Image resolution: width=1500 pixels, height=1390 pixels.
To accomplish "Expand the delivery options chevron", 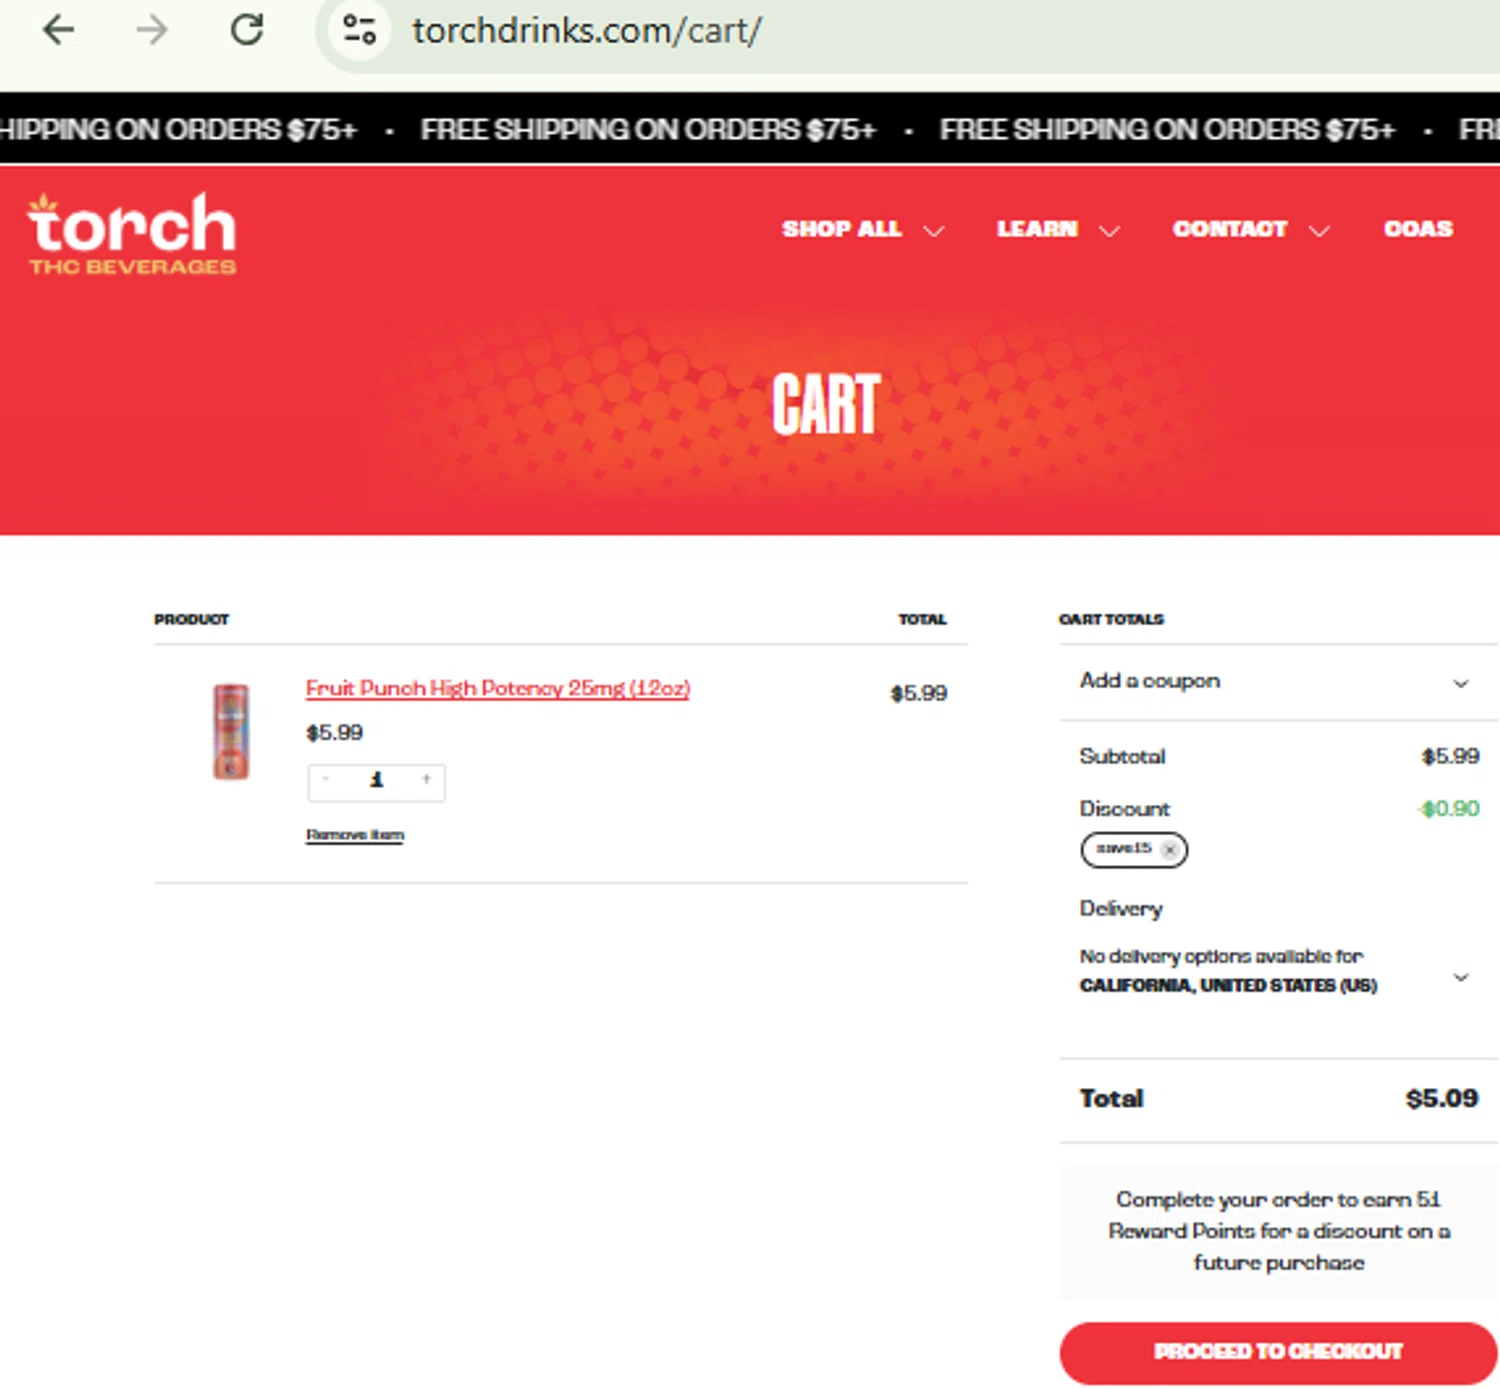I will (x=1461, y=977).
